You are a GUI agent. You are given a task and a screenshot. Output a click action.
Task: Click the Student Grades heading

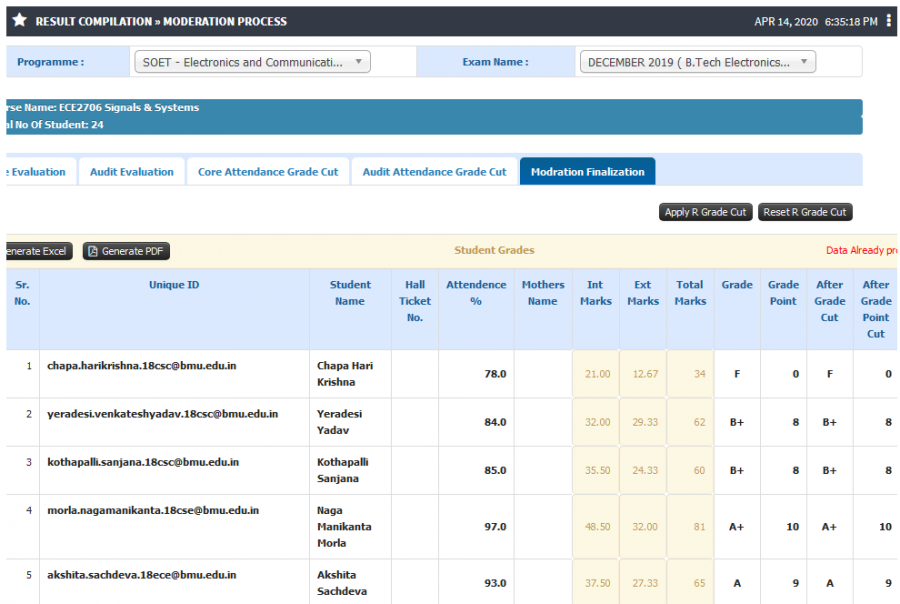tap(494, 250)
